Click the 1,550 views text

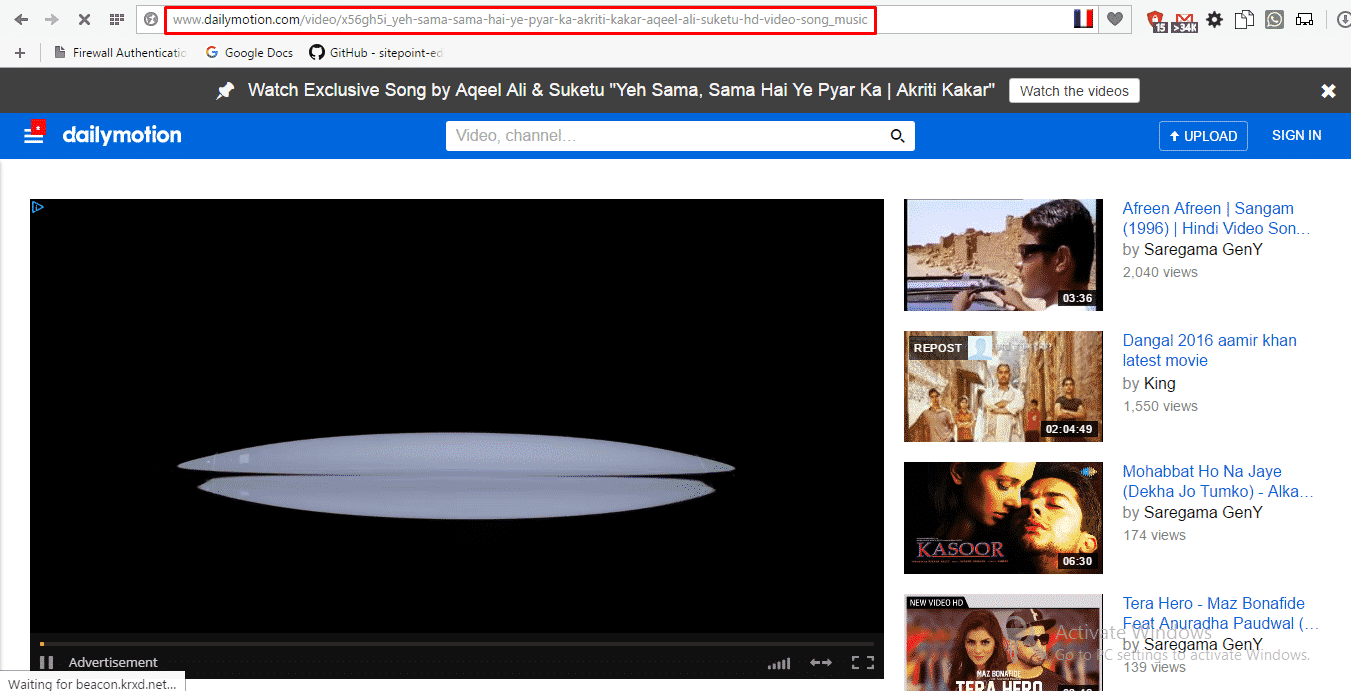[x=1159, y=406]
